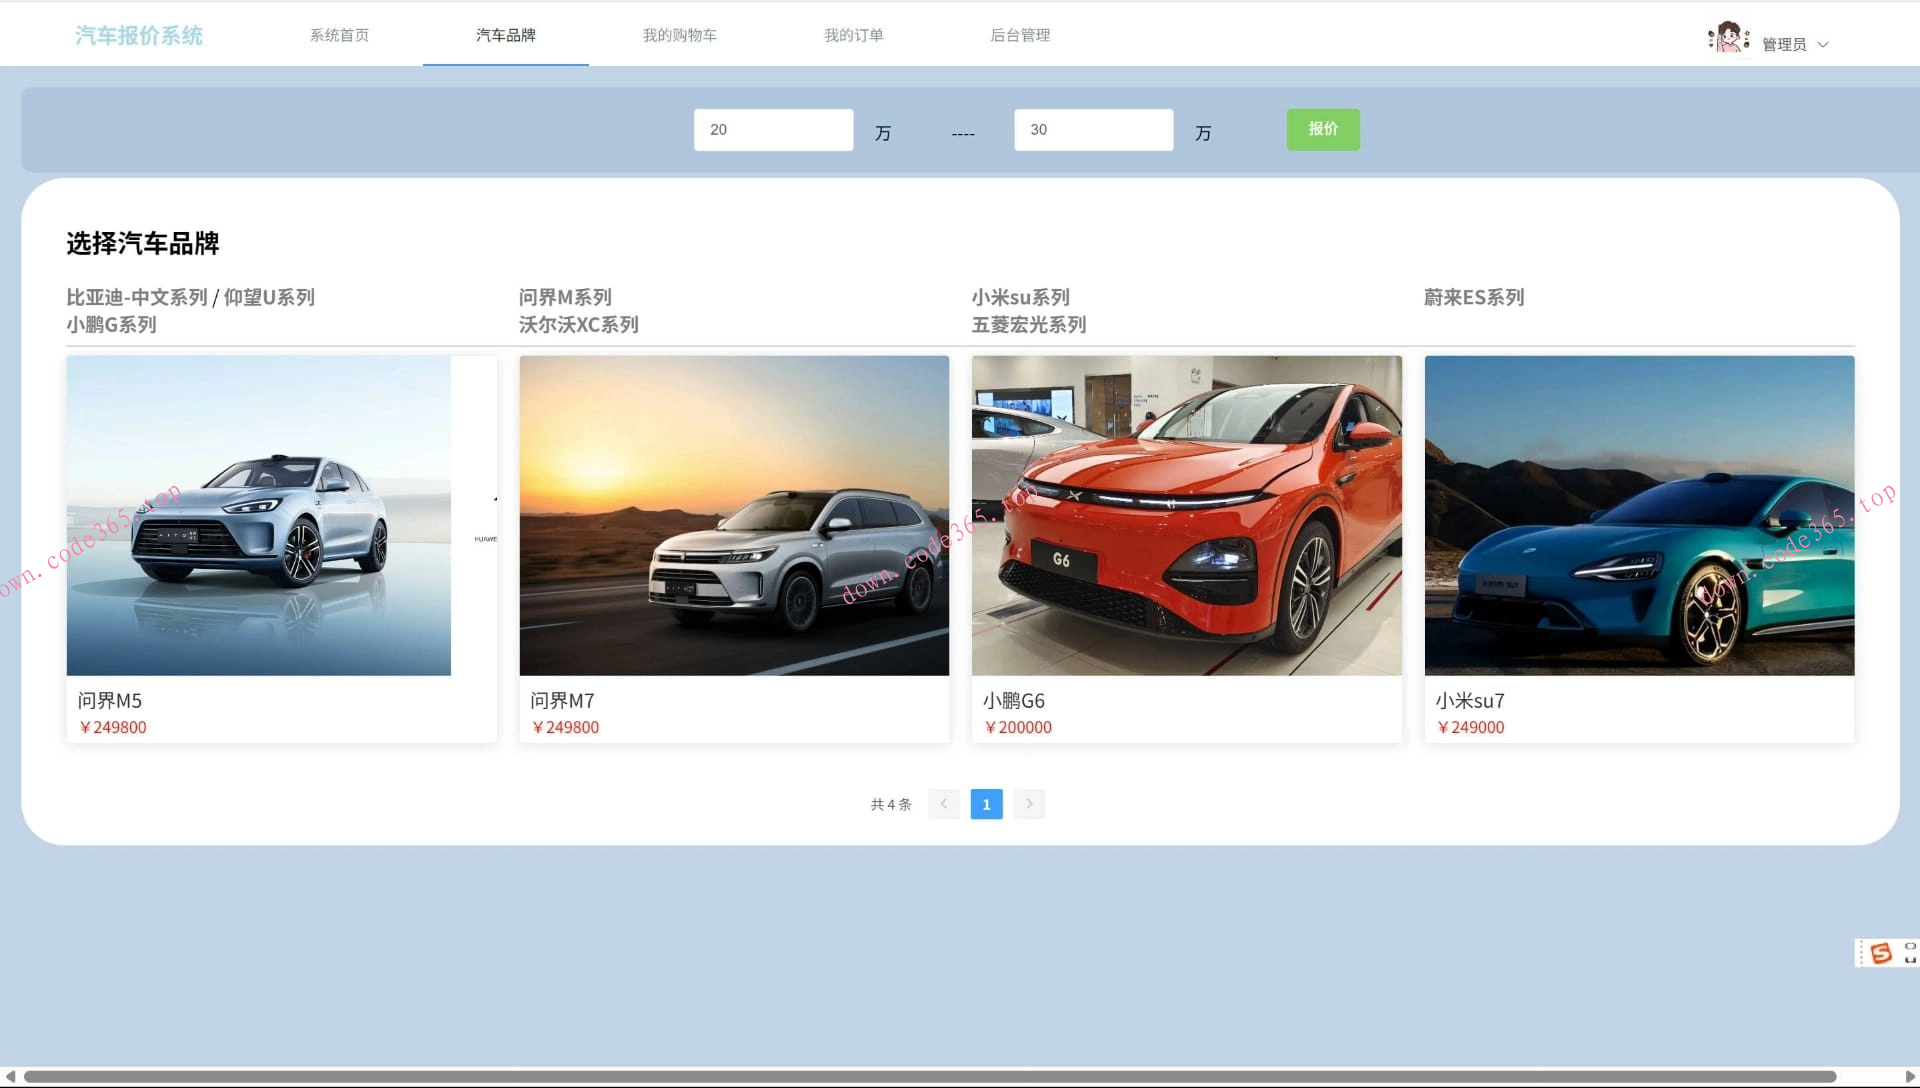Filter by 蔚来ES系列 brand

[1473, 297]
